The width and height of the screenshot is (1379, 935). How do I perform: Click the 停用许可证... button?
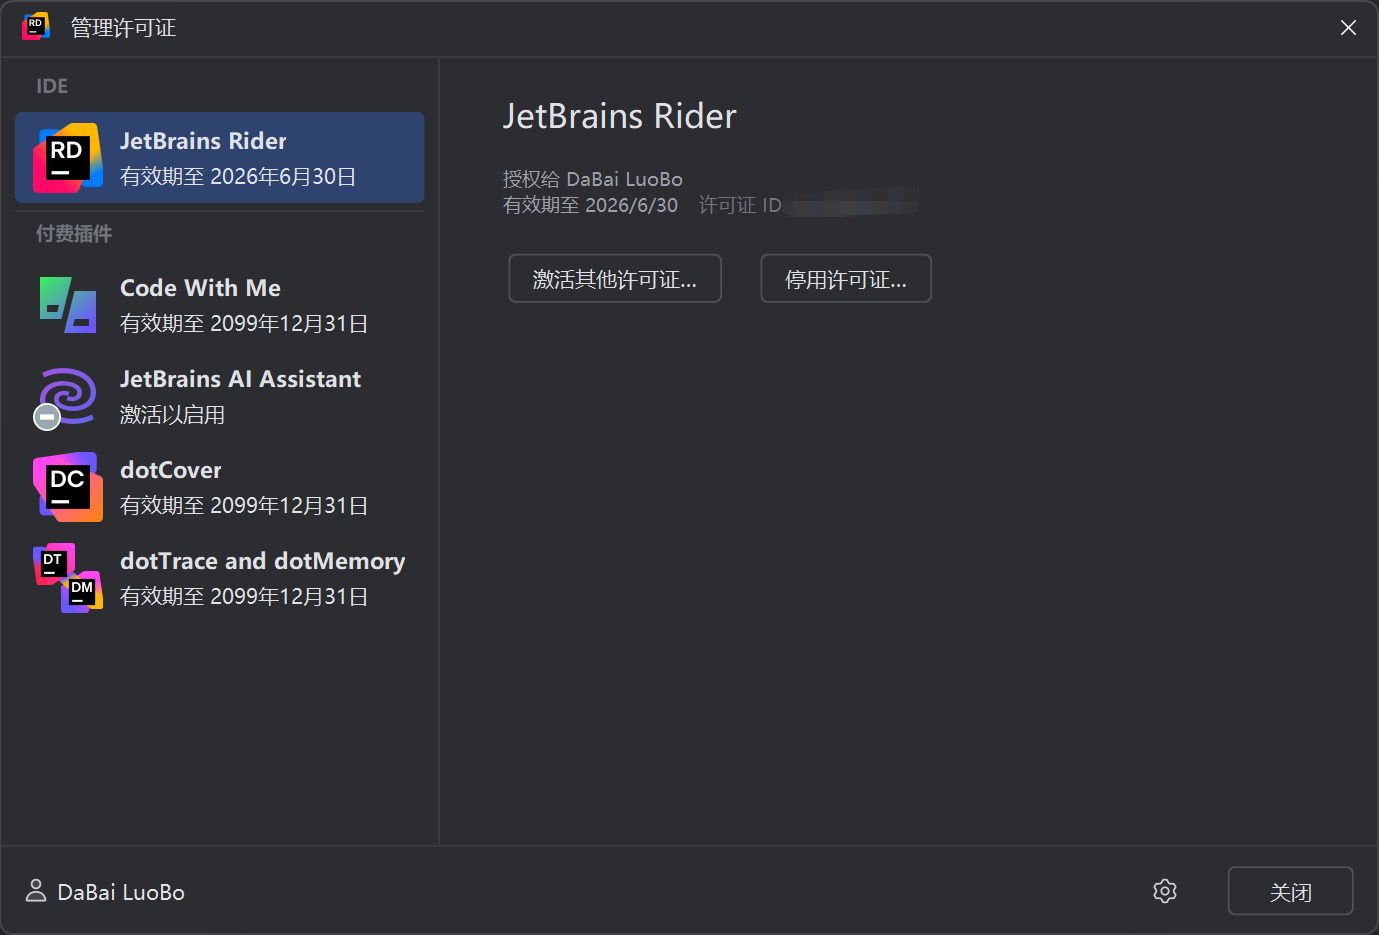click(x=846, y=278)
